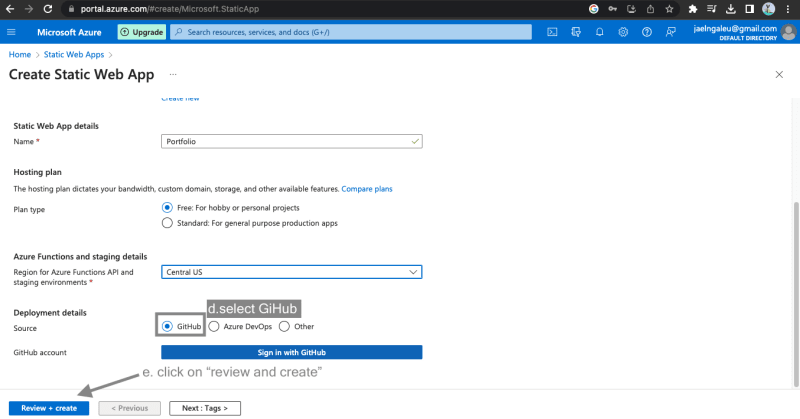
Task: Open the saved passwords key icon
Action: pos(612,9)
